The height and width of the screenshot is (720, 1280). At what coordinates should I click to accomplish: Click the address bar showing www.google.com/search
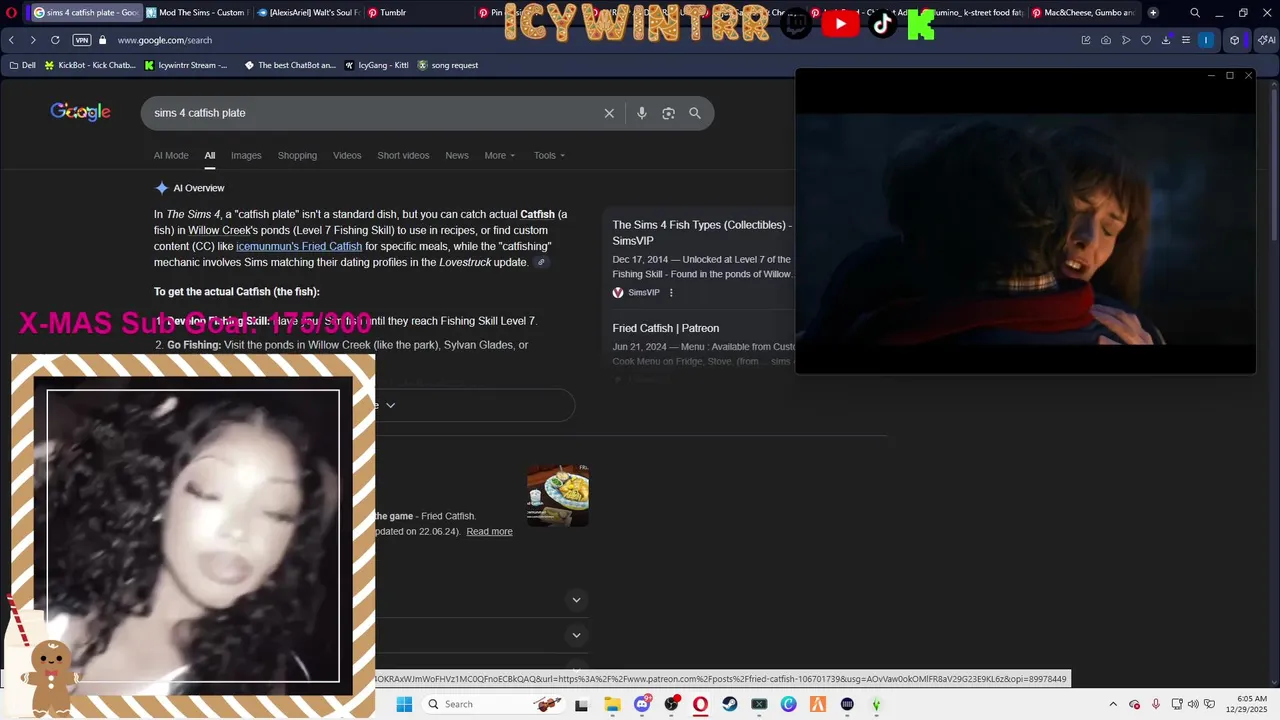click(x=165, y=40)
